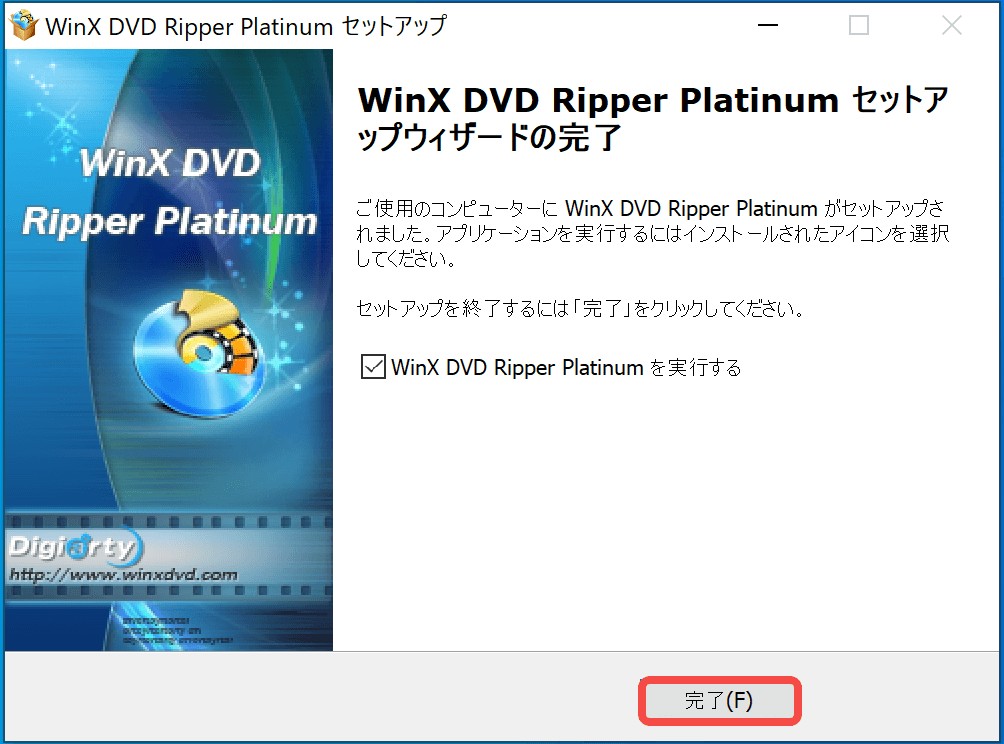Minimize the setup window
Screen dimensions: 1004x744
768,26
